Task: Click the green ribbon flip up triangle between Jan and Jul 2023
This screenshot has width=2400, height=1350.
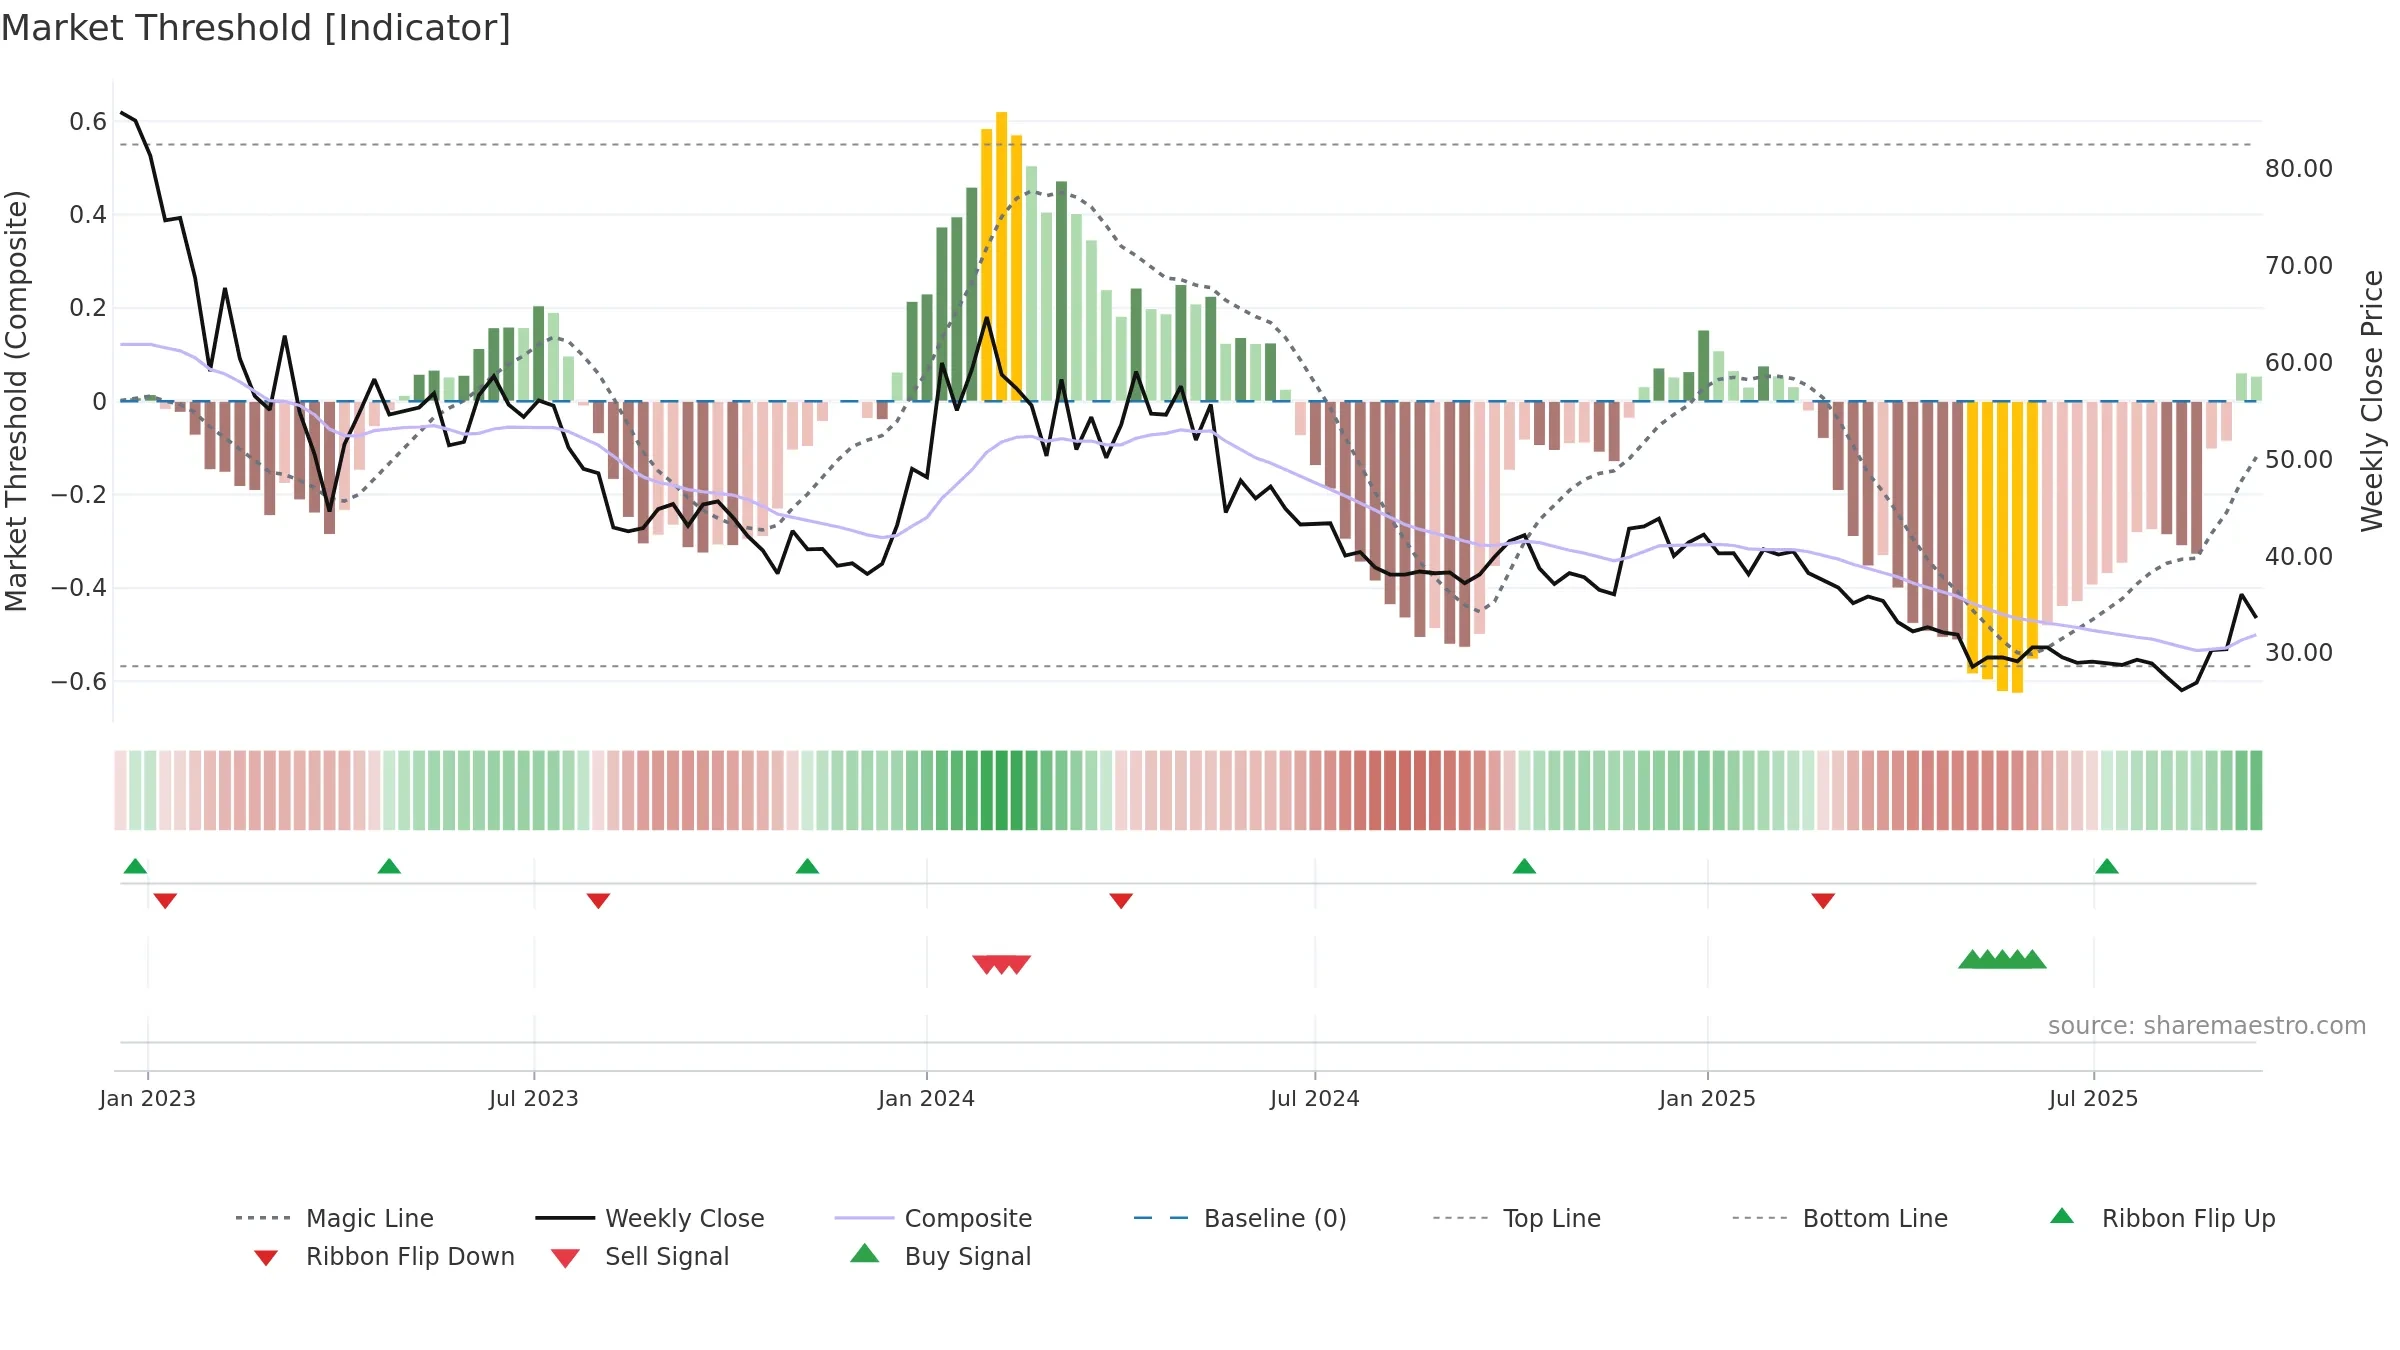Action: [389, 866]
